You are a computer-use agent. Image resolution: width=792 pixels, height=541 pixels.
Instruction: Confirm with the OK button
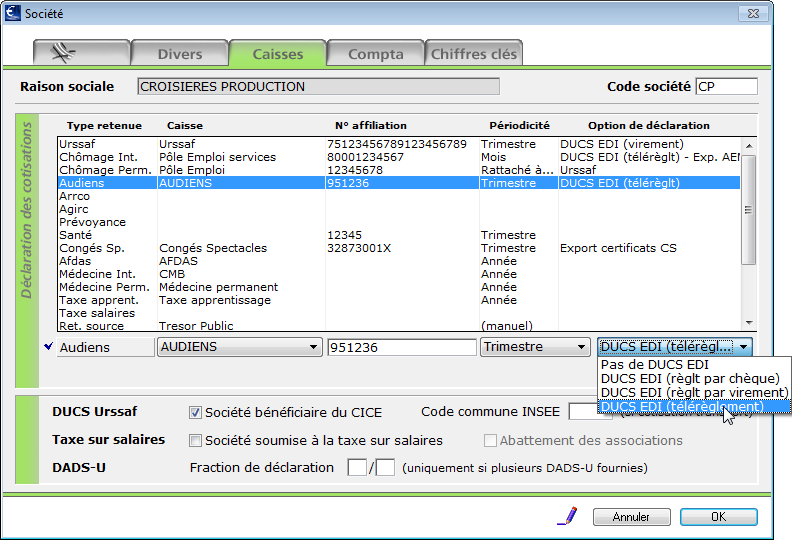point(718,517)
